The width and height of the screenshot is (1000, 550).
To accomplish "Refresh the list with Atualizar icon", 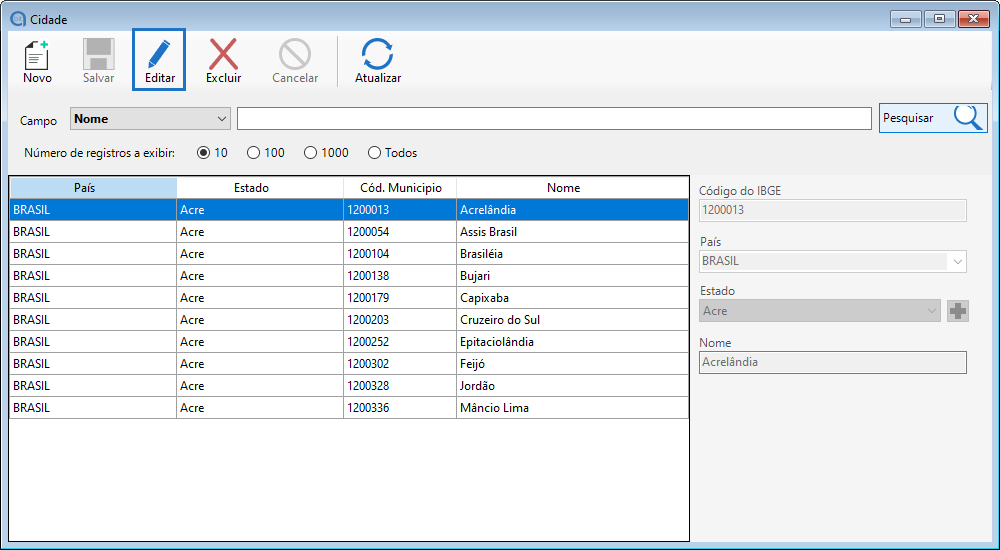I will 377,55.
